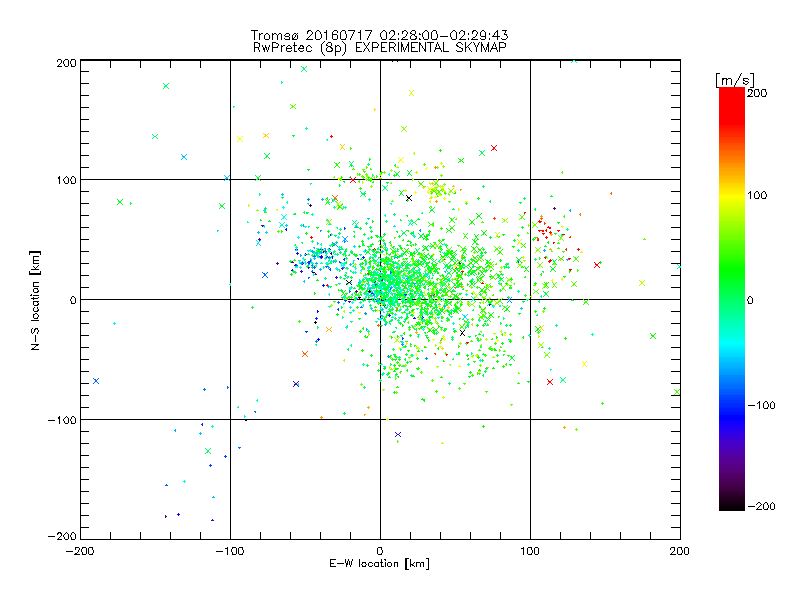The height and width of the screenshot is (600, 800).
Task: Click the green middle of the colorbar near 0
Action: (x=732, y=300)
